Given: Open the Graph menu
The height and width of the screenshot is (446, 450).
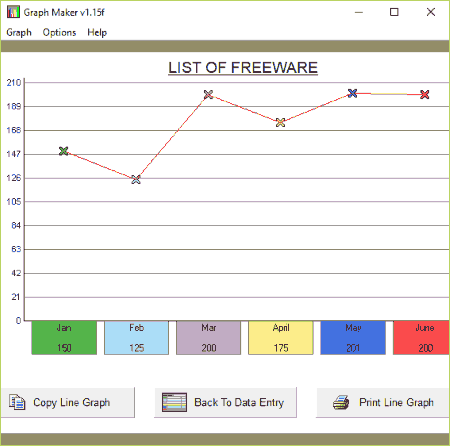Looking at the screenshot, I should click(19, 32).
